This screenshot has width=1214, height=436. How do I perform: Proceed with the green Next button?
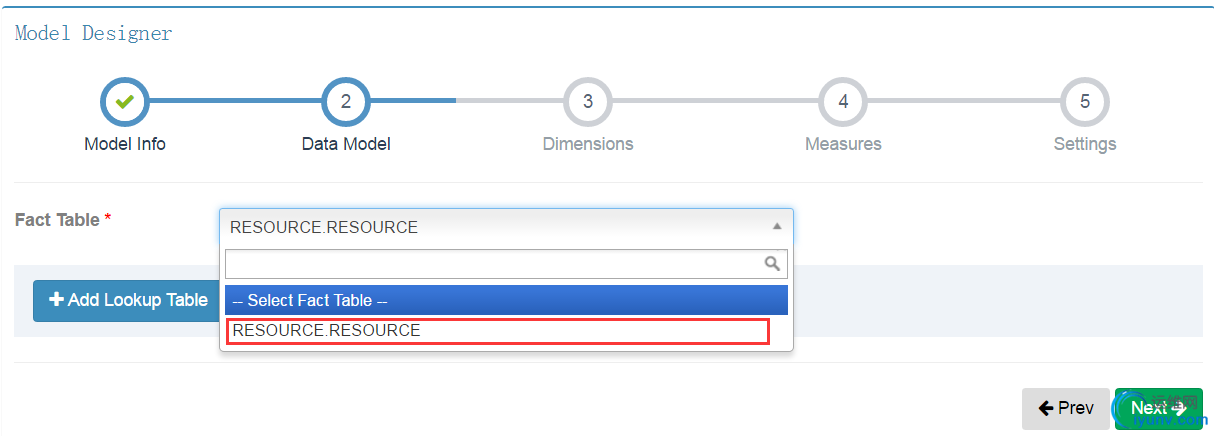tap(1159, 408)
